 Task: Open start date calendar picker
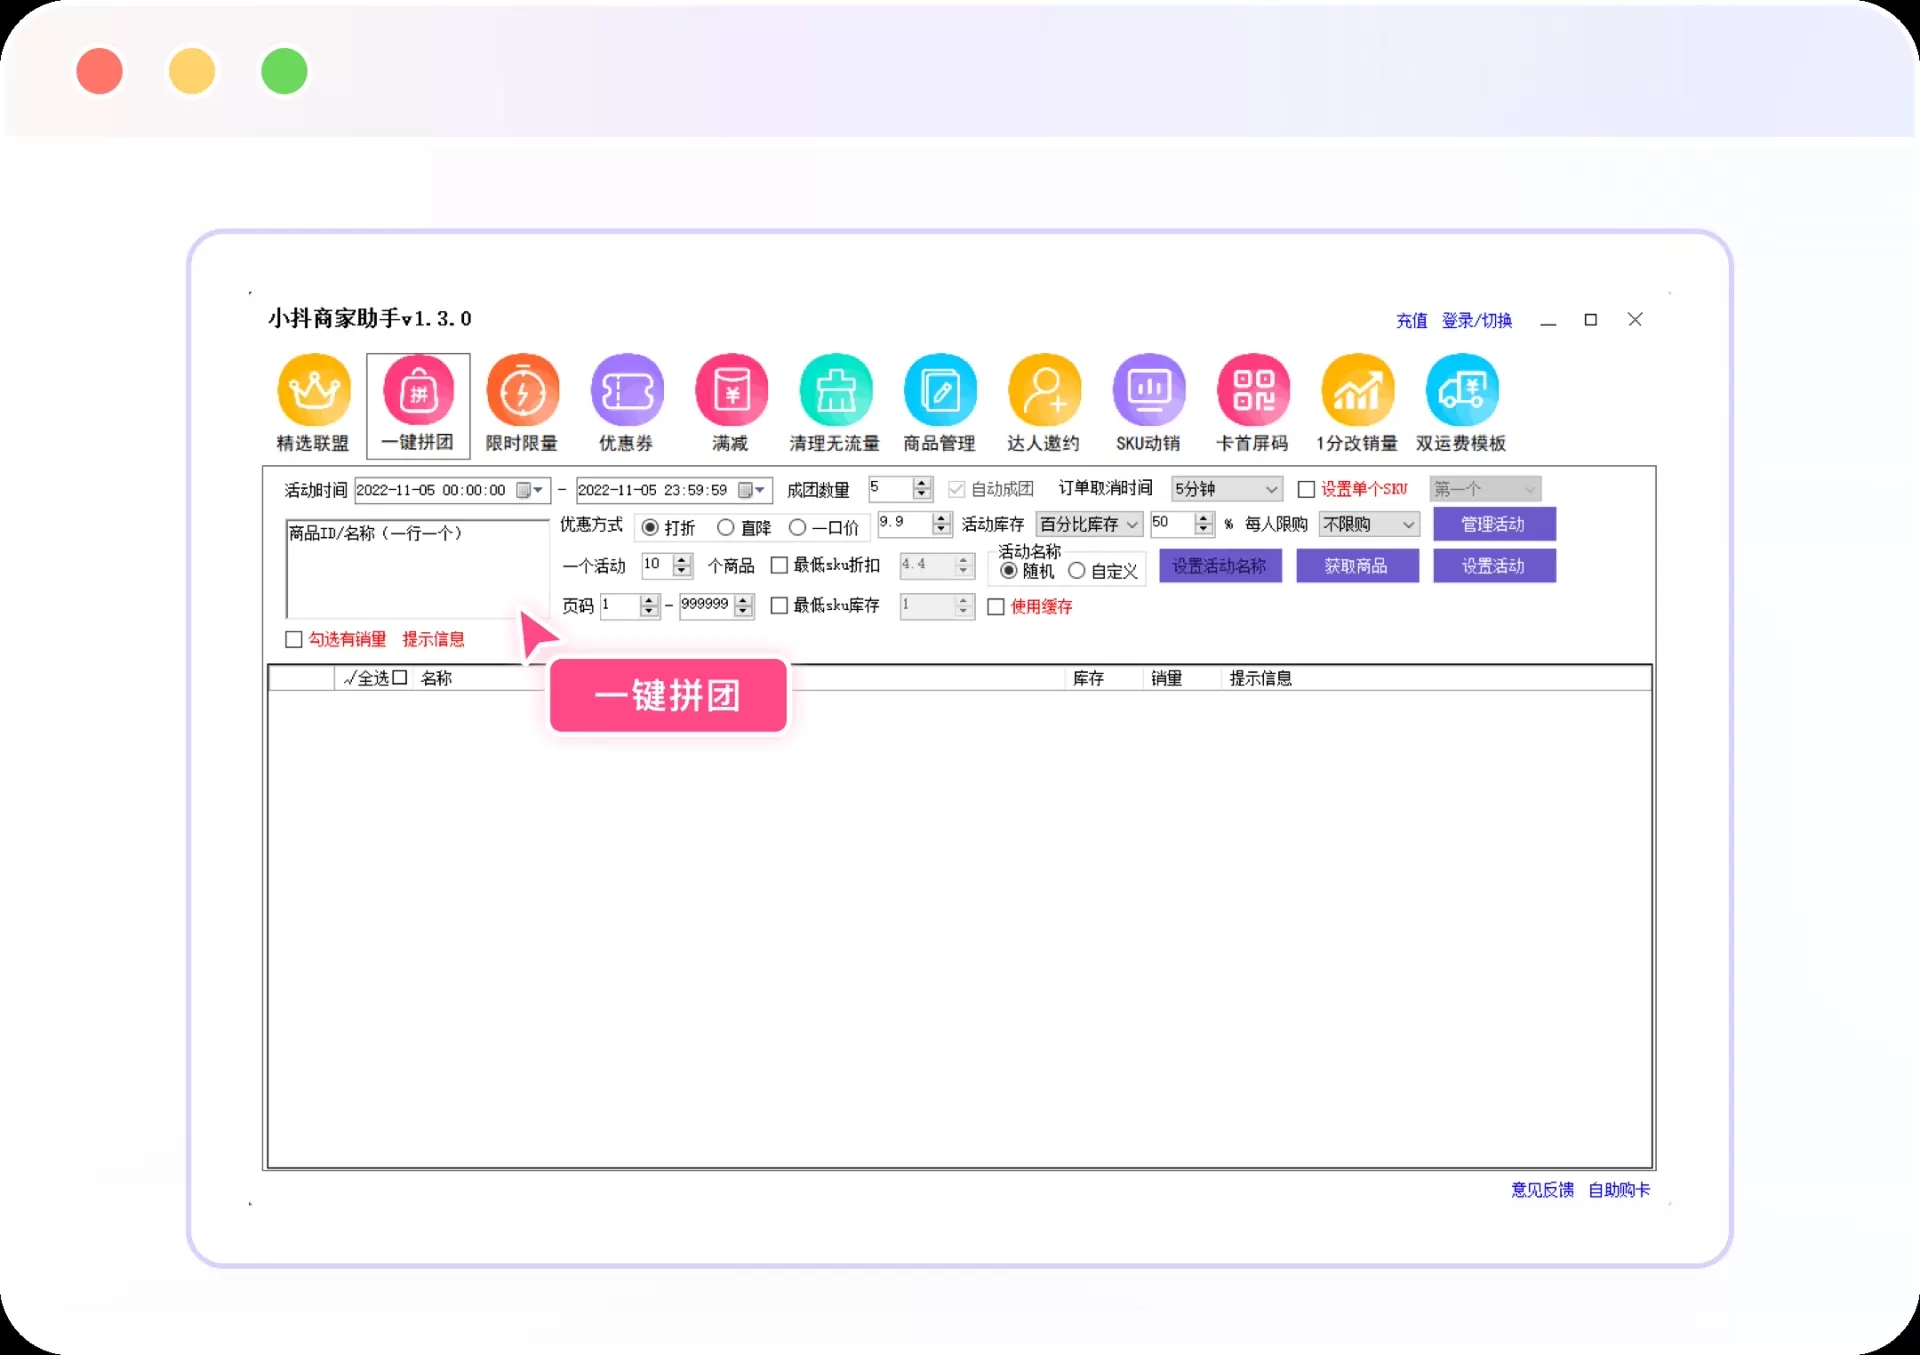[530, 490]
